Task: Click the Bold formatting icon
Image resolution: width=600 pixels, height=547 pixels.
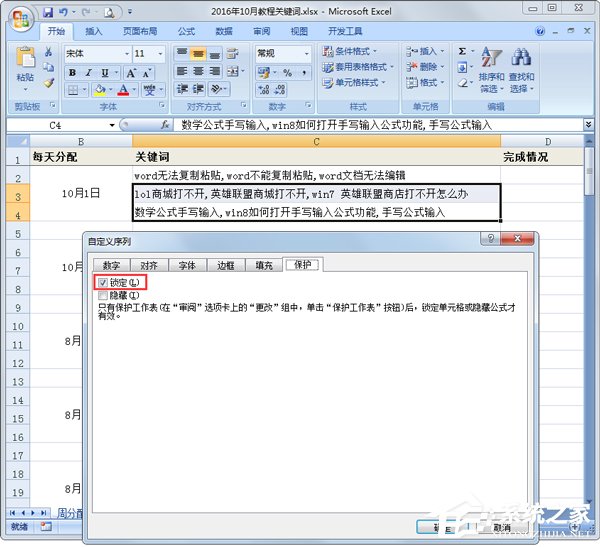Action: coord(73,73)
